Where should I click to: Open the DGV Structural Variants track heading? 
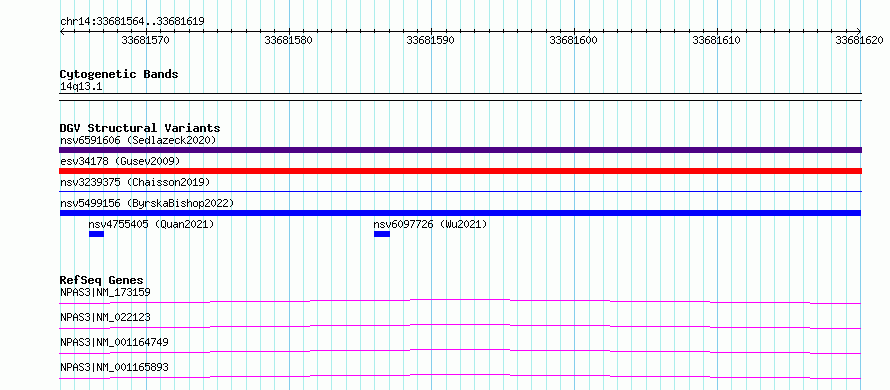[140, 128]
